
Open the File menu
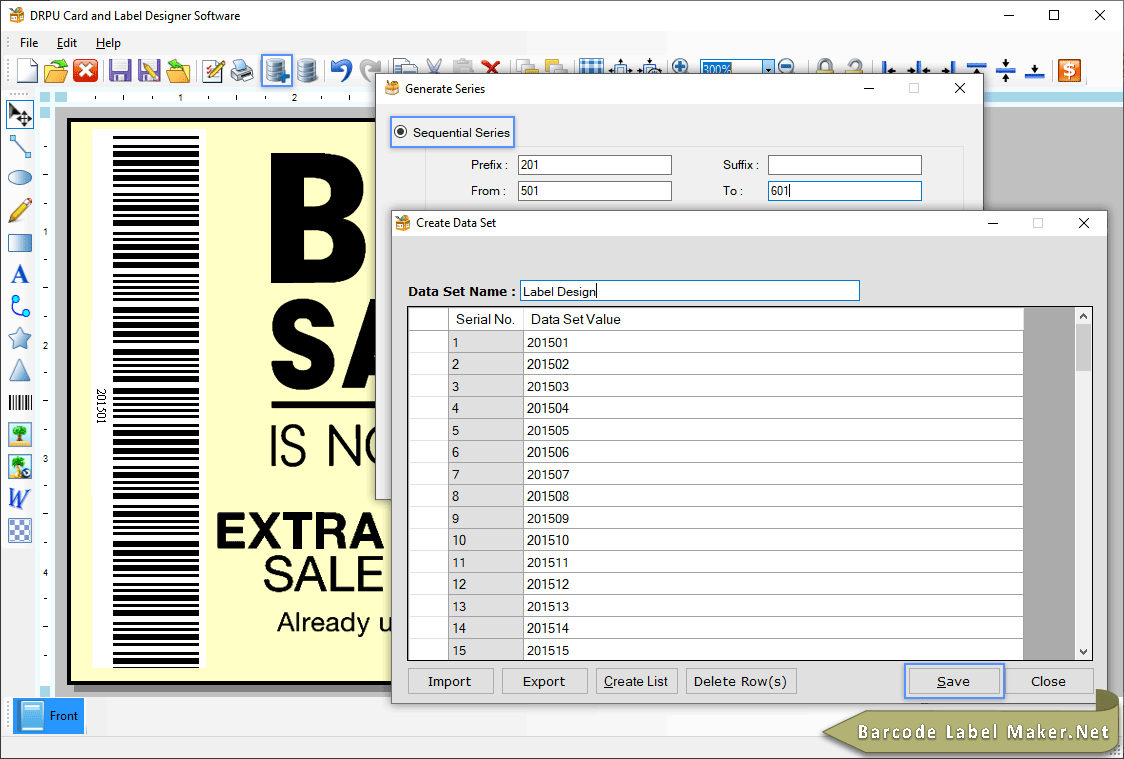[29, 43]
